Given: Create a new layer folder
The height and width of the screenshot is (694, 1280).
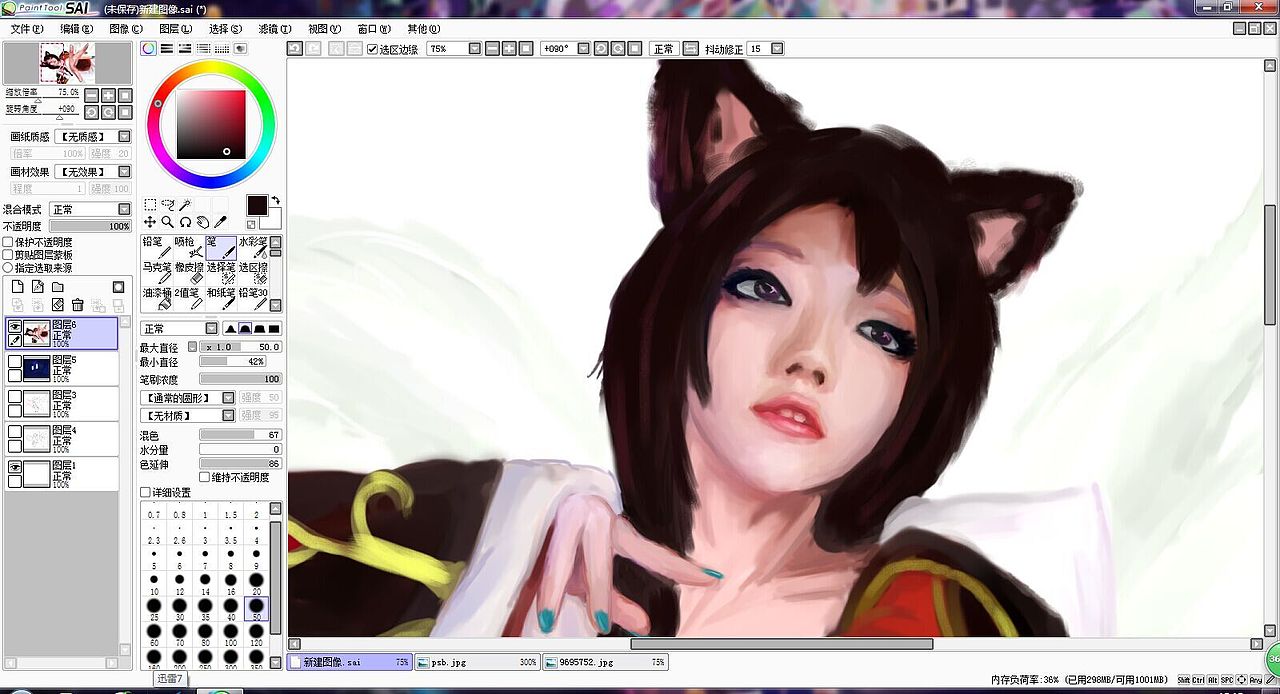Looking at the screenshot, I should click(x=58, y=287).
